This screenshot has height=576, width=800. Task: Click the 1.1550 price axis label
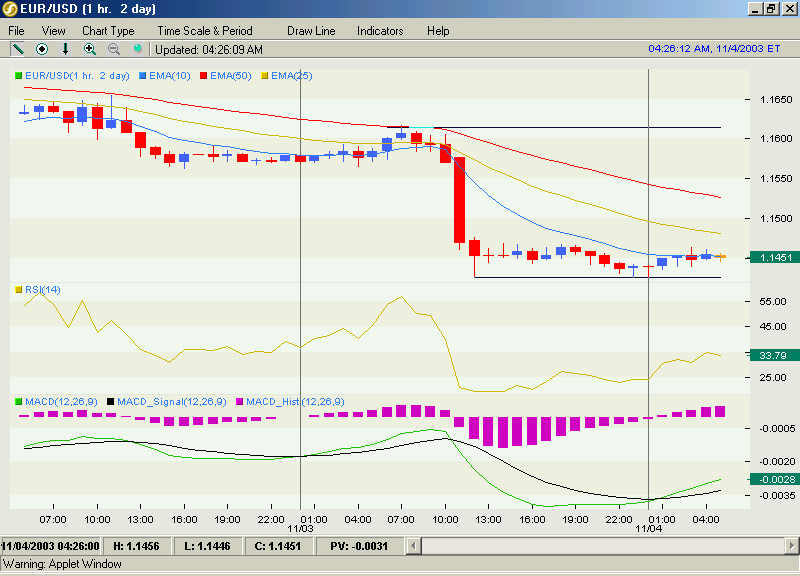[x=776, y=179]
